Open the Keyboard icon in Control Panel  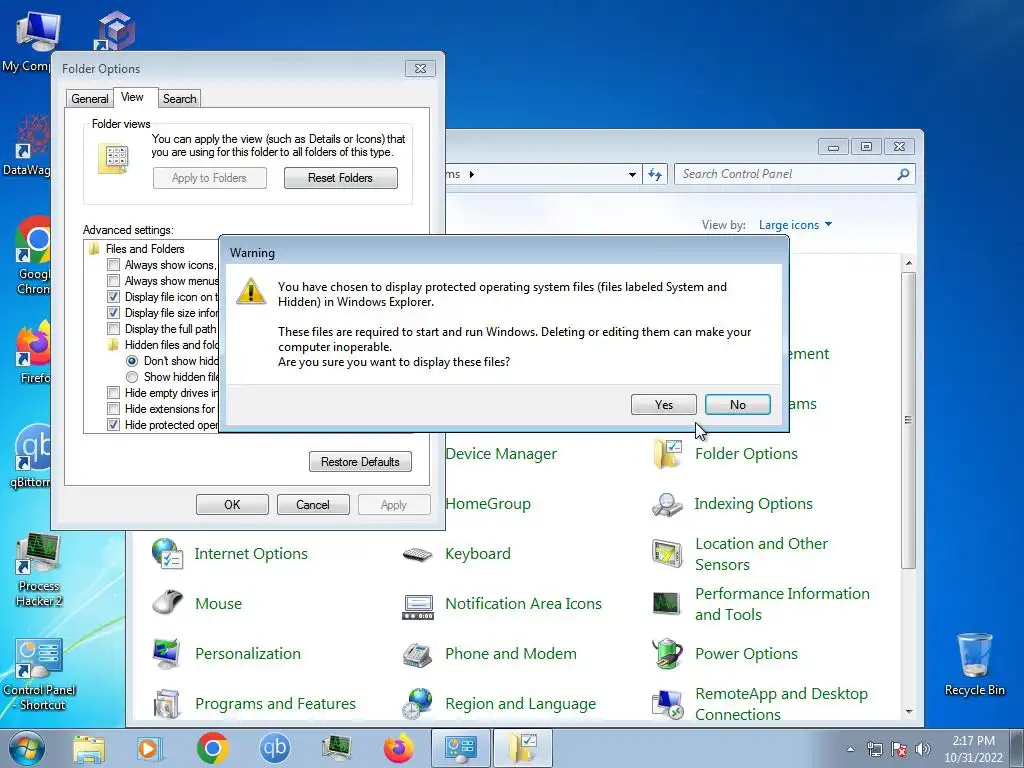click(x=417, y=554)
